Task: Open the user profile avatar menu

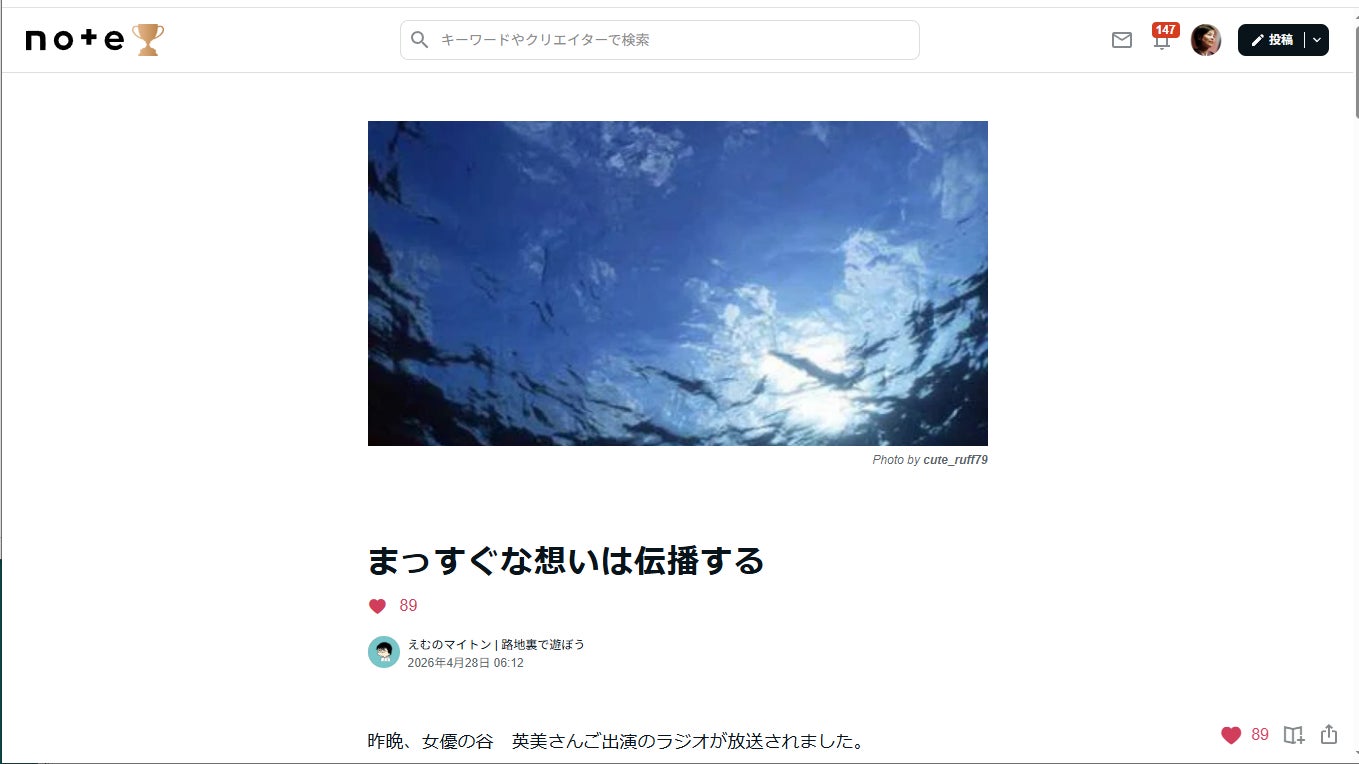Action: tap(1206, 40)
